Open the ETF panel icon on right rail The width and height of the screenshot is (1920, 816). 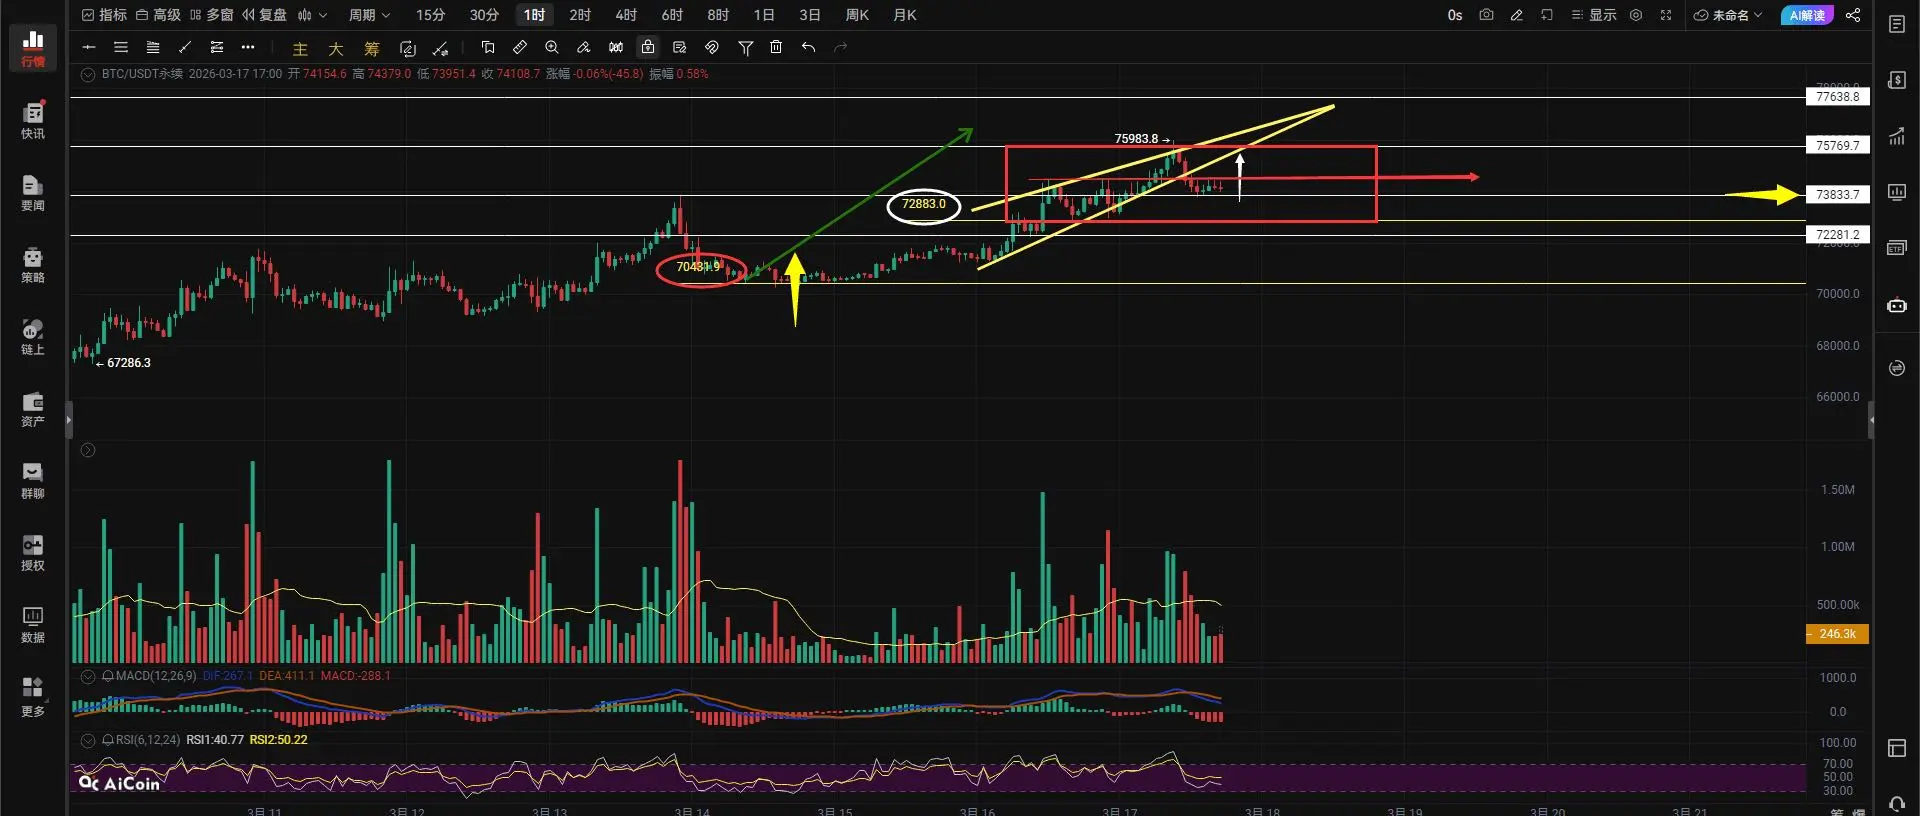click(1897, 248)
